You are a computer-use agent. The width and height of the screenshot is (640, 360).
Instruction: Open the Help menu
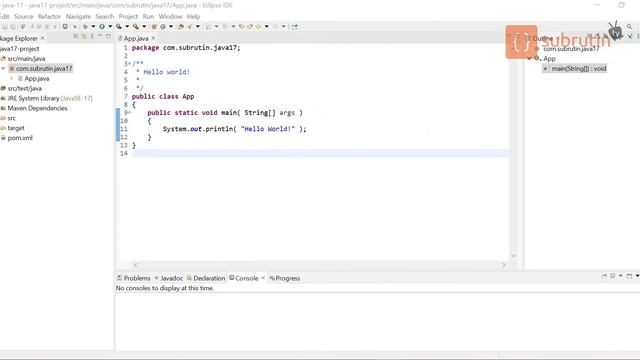(193, 16)
